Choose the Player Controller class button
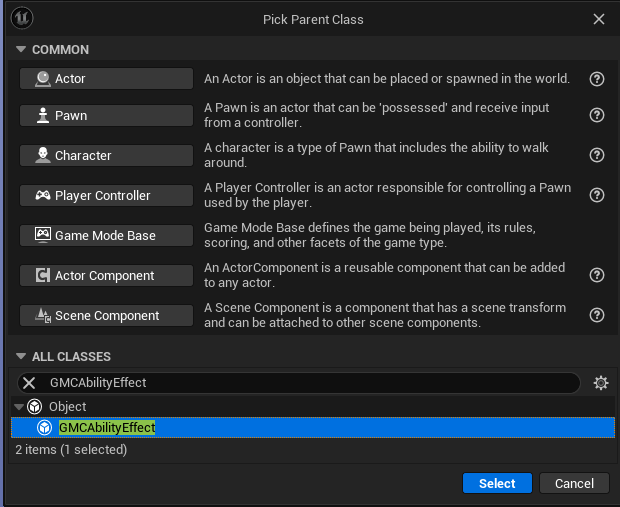 pyautogui.click(x=106, y=195)
